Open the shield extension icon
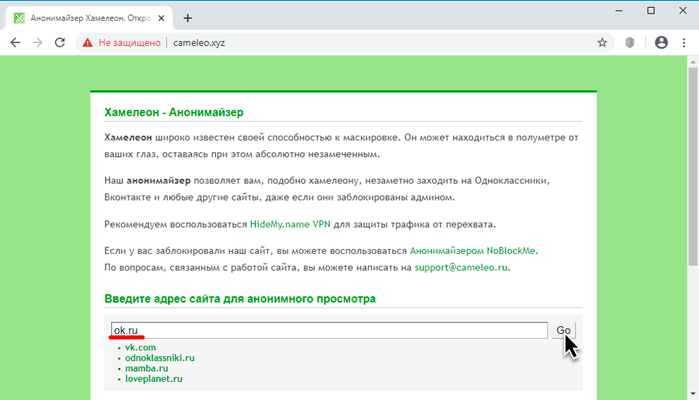This screenshot has height=400, width=699. (629, 43)
